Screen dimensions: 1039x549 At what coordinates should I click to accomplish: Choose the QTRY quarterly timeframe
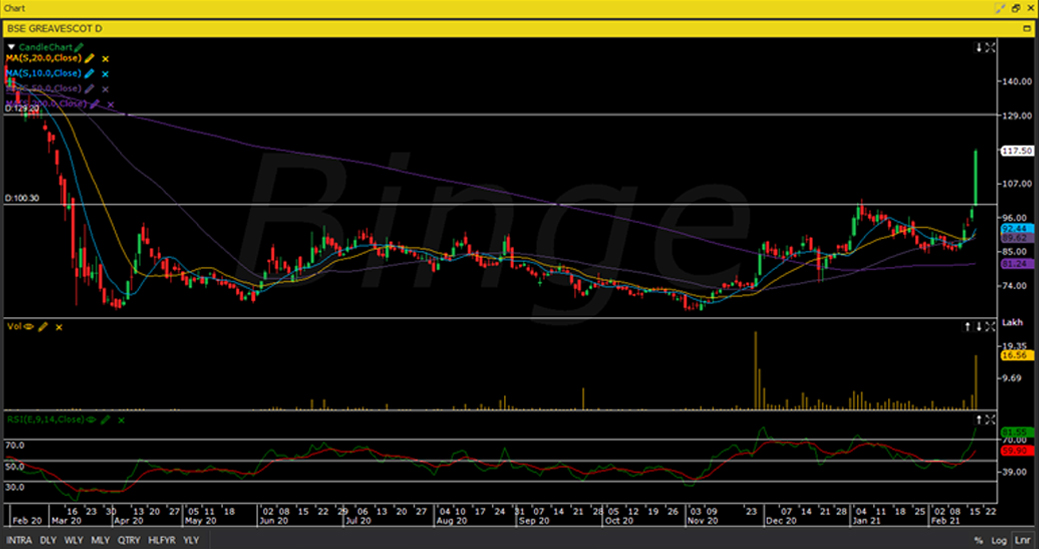(129, 540)
